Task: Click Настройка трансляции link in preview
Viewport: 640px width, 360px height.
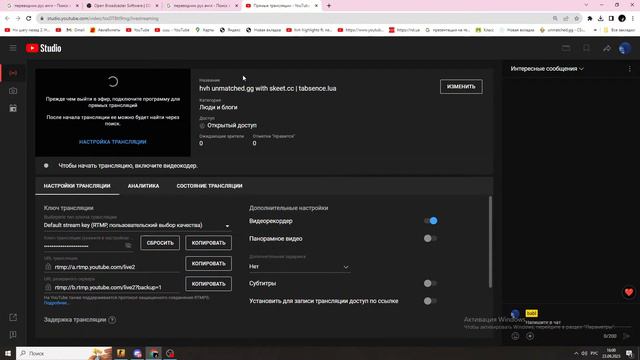Action: pyautogui.click(x=113, y=142)
